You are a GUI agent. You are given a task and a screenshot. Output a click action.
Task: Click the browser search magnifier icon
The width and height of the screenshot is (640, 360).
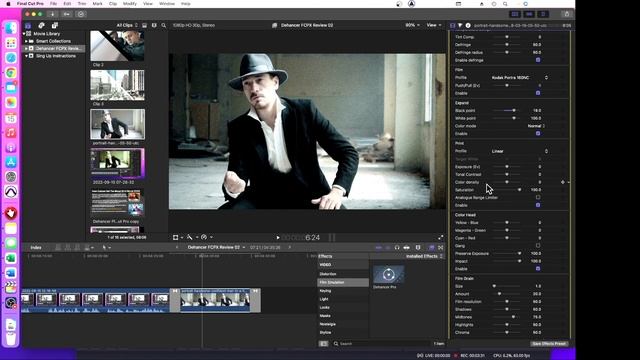(164, 25)
